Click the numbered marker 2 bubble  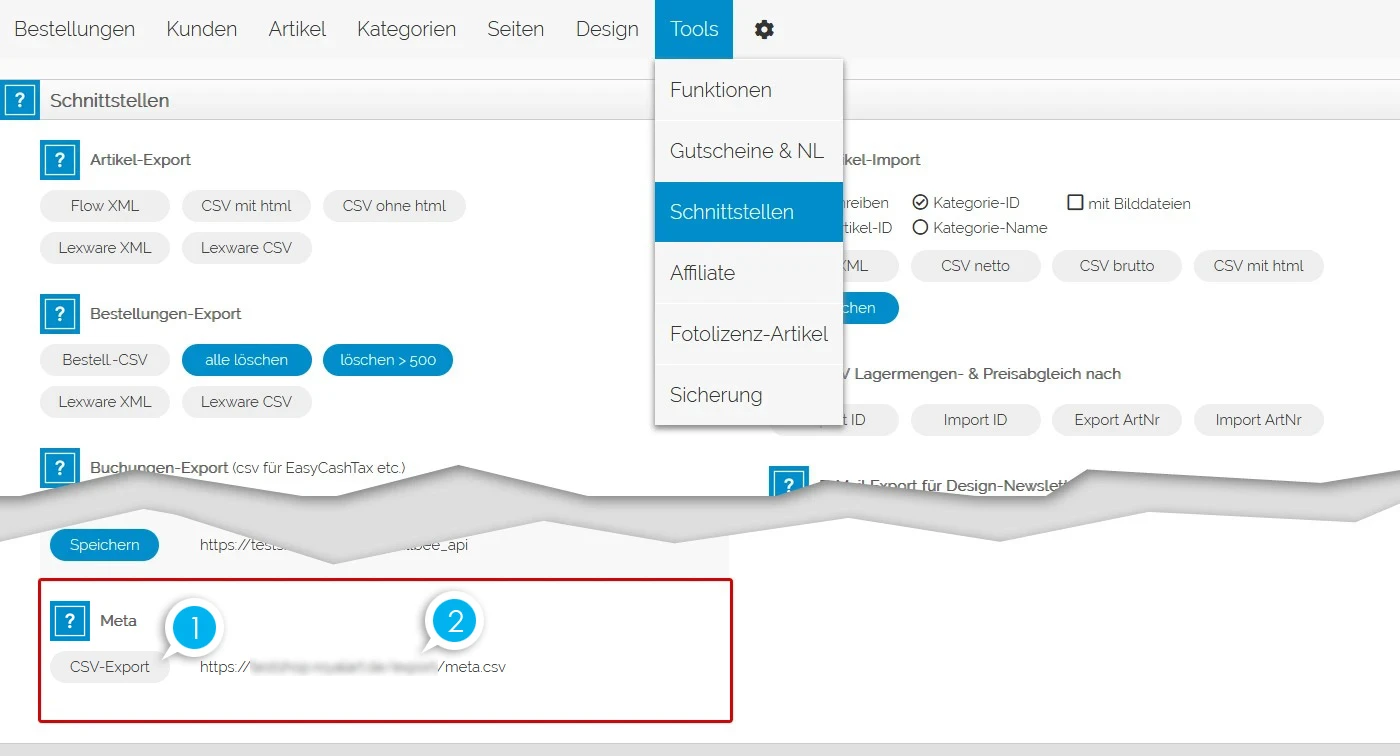click(x=455, y=622)
